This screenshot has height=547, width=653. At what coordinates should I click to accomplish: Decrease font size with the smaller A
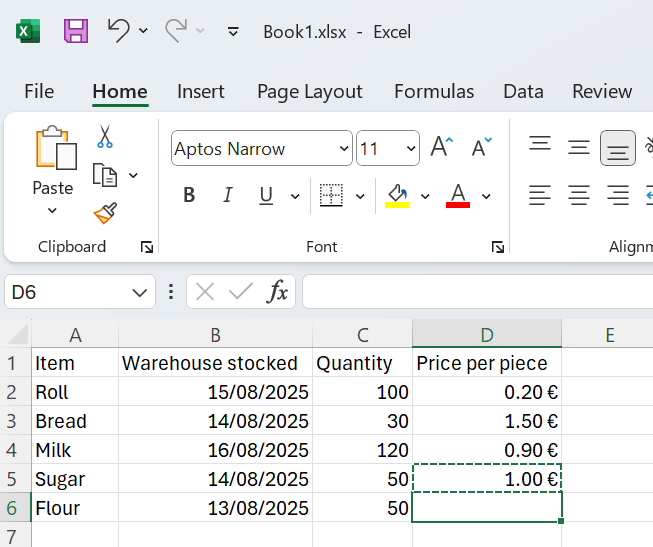[482, 147]
